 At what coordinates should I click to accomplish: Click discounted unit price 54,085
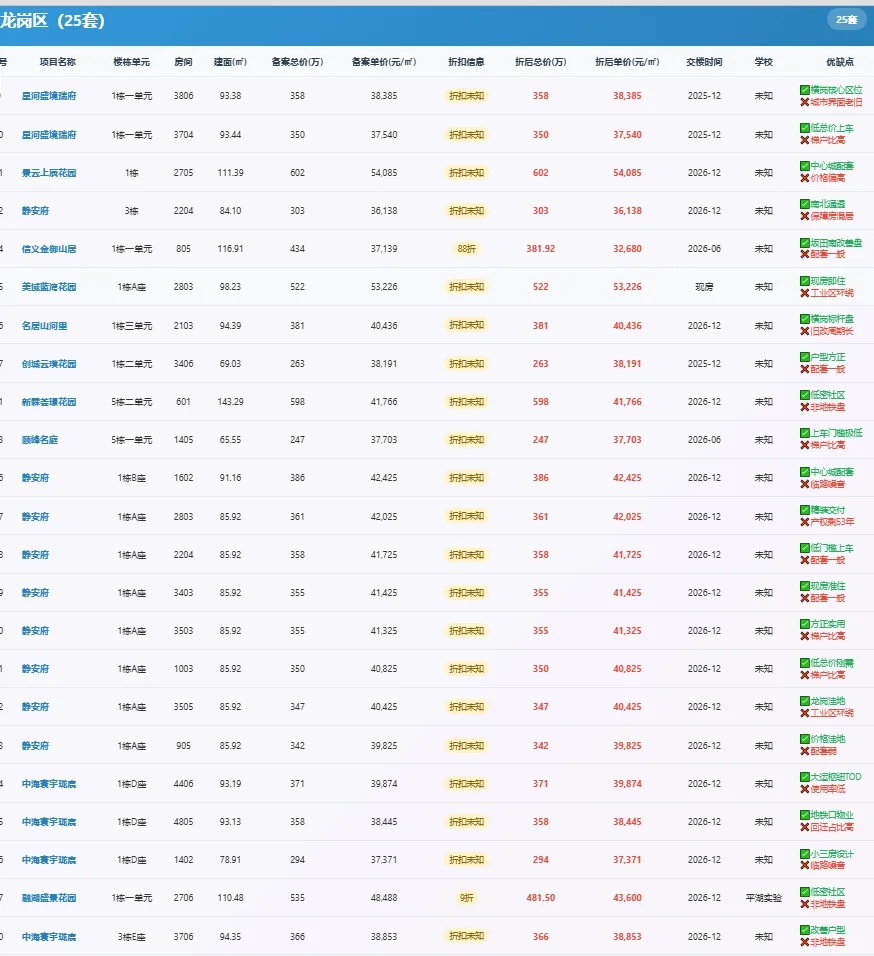point(627,173)
